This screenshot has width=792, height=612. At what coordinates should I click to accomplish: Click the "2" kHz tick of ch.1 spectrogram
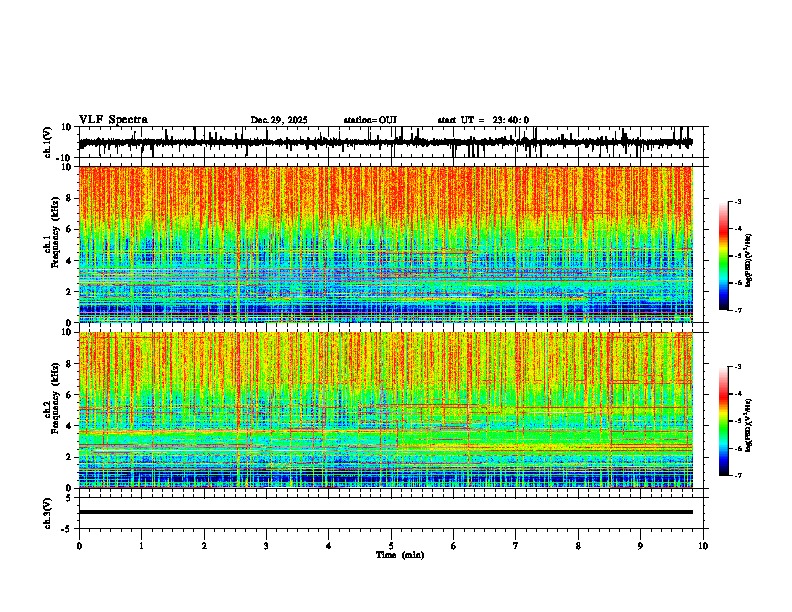pos(70,292)
